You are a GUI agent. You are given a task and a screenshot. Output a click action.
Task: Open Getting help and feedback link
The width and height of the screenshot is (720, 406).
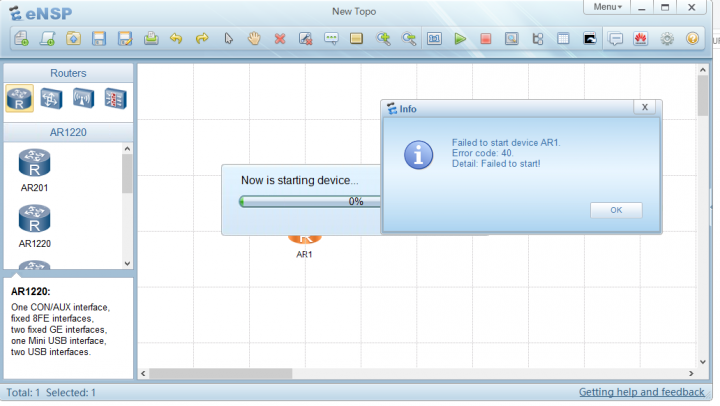[x=641, y=392]
